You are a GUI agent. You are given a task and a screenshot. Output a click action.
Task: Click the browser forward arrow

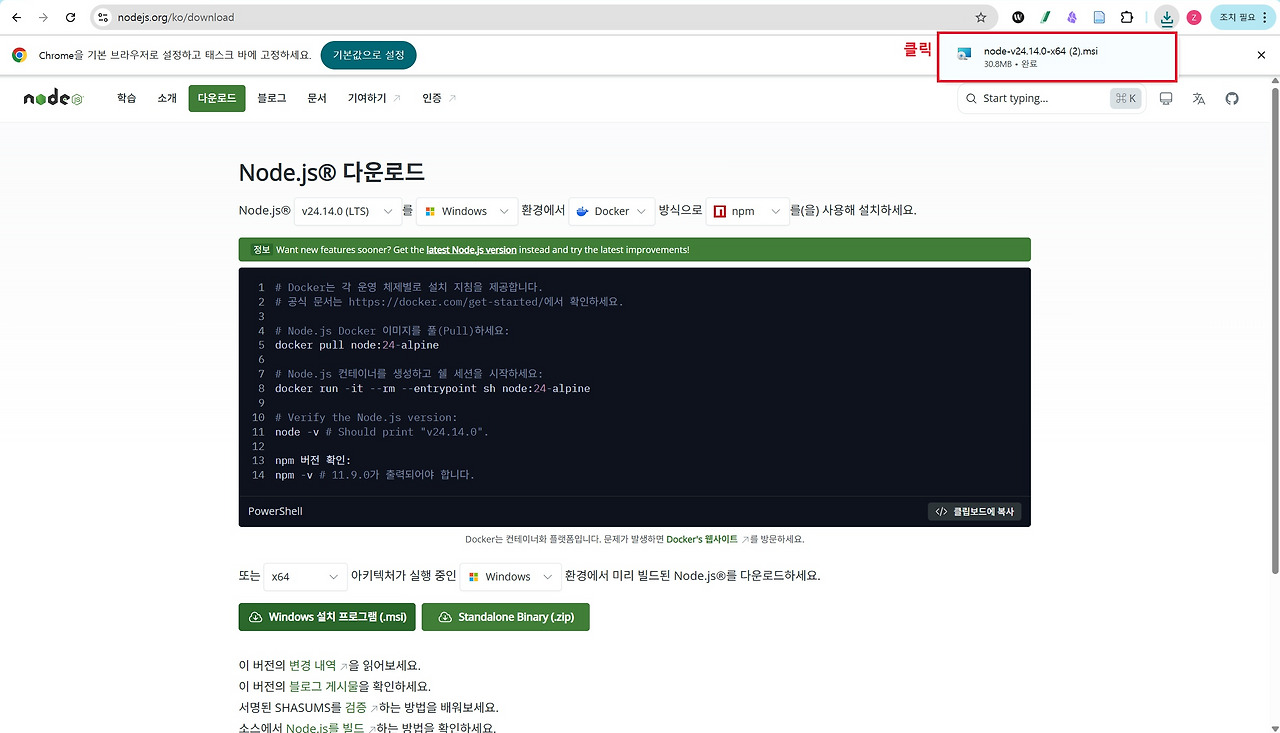(43, 17)
